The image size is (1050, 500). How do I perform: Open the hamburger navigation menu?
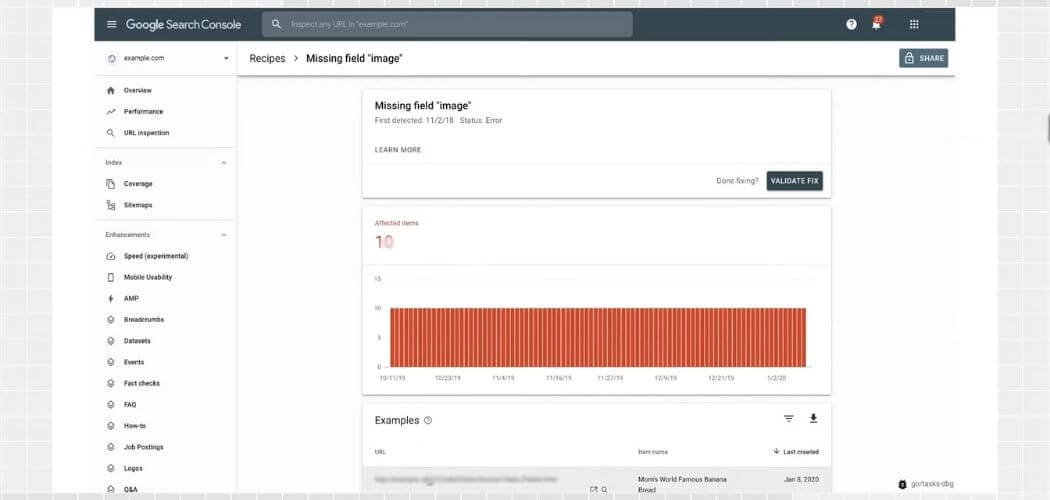111,24
